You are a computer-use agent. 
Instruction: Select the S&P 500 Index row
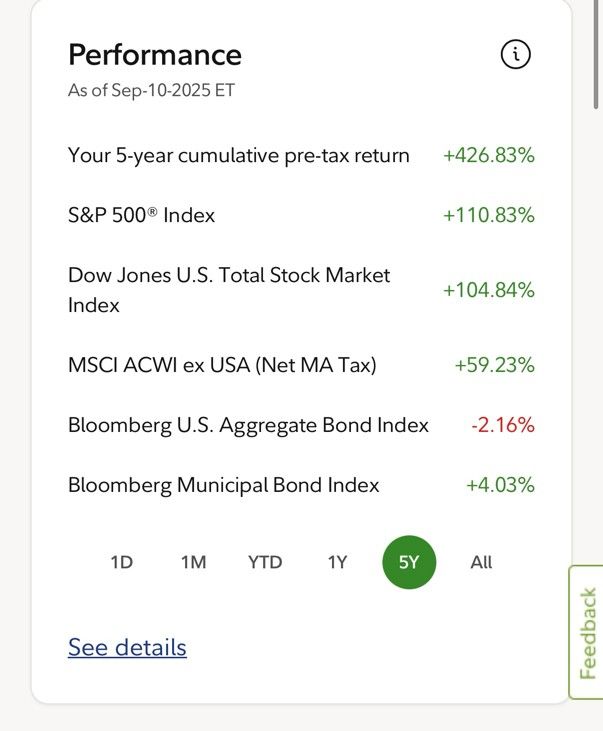coord(301,215)
